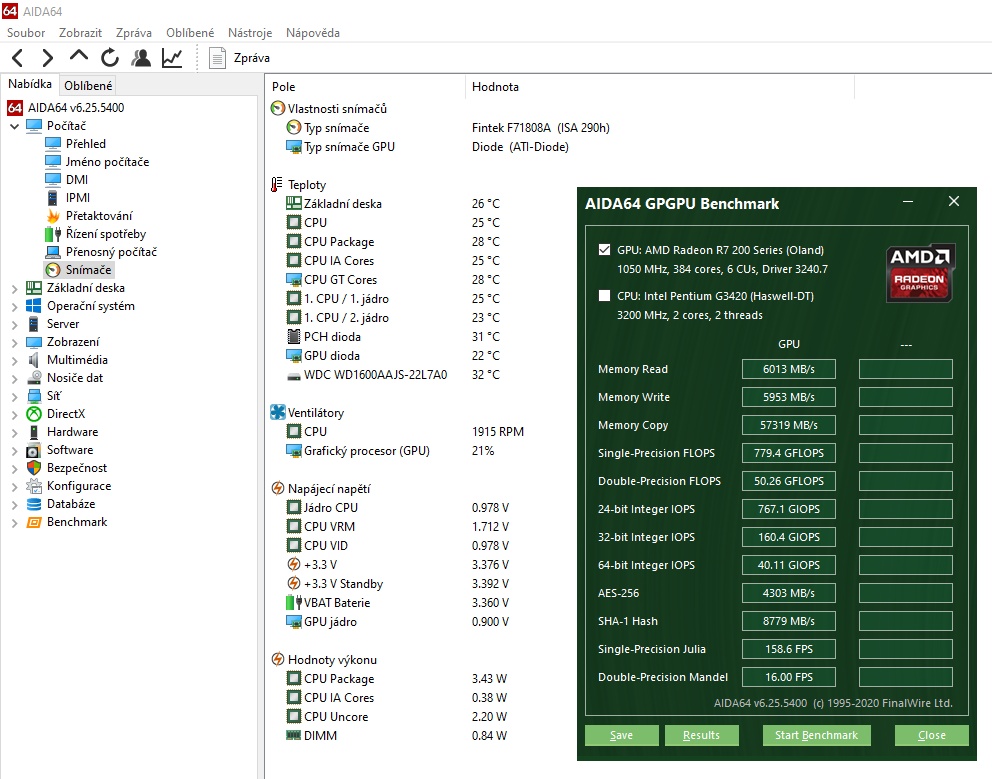Click the back navigation arrow in toolbar

pos(18,58)
